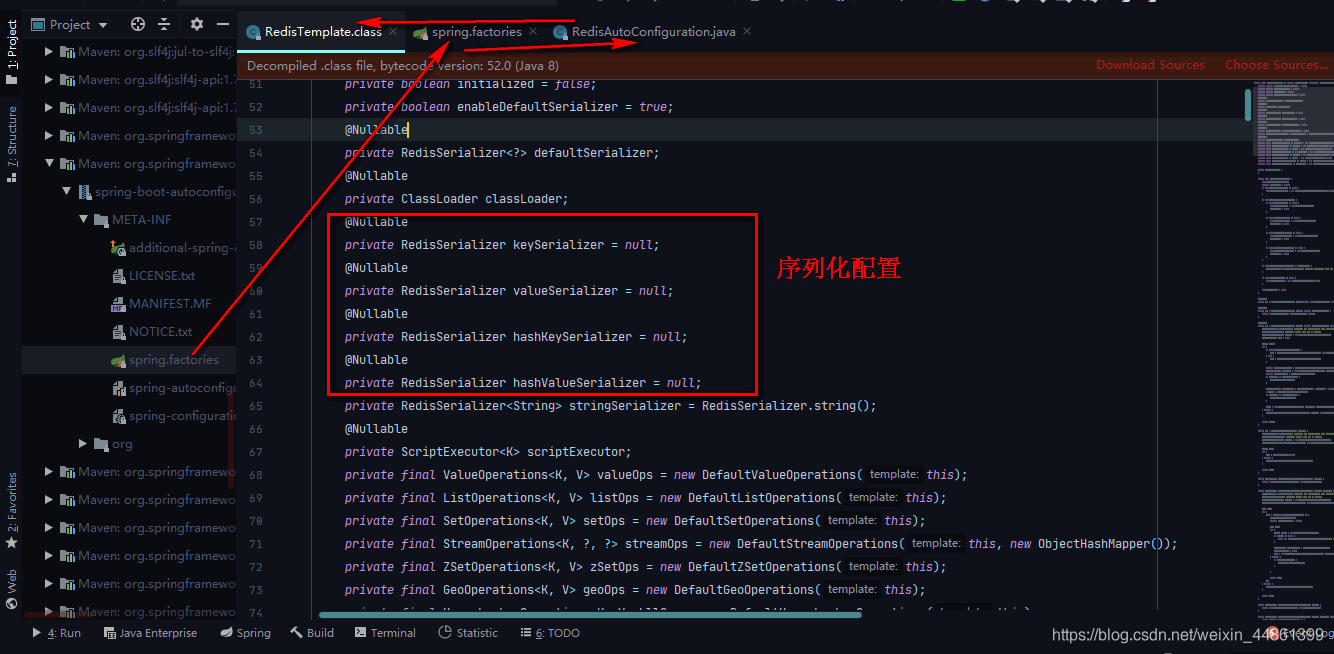Click the stringSerializer declaration line
The height and width of the screenshot is (654, 1334).
pyautogui.click(x=610, y=406)
